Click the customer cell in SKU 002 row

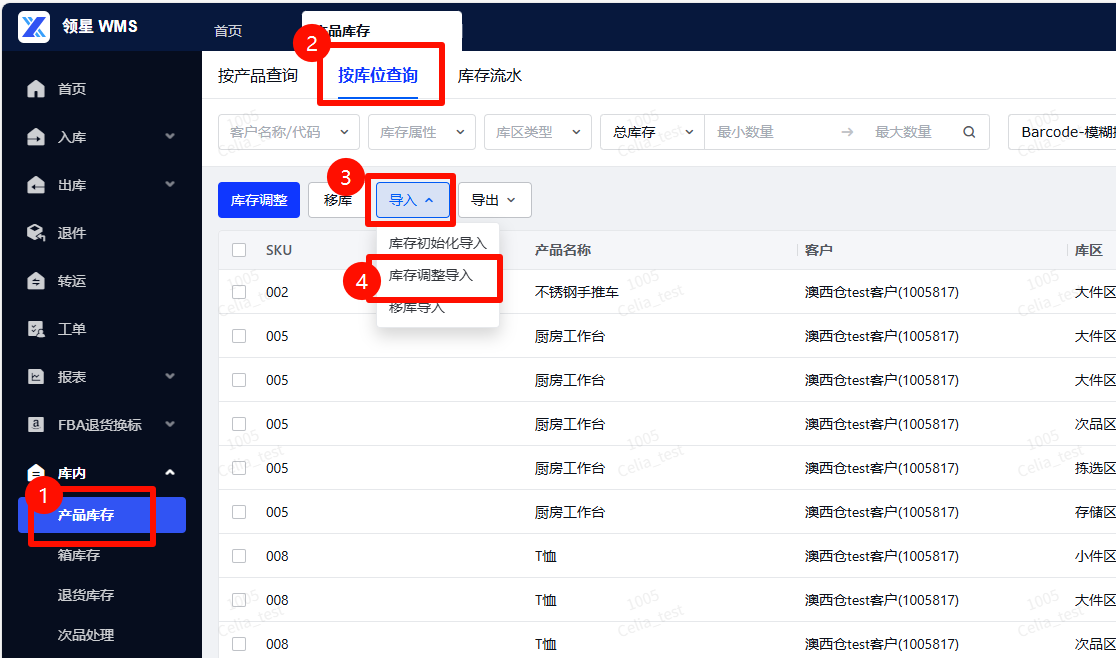click(882, 292)
